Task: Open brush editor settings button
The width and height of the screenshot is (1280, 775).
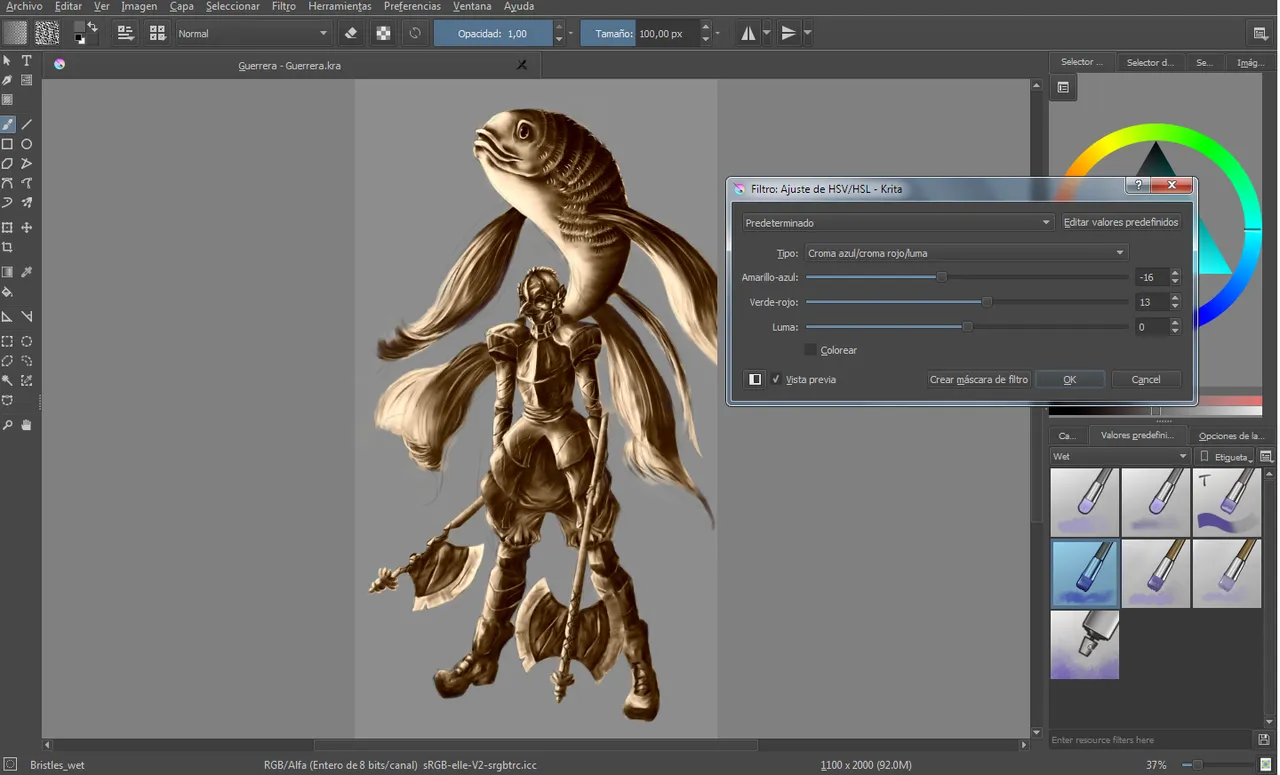Action: coord(126,33)
